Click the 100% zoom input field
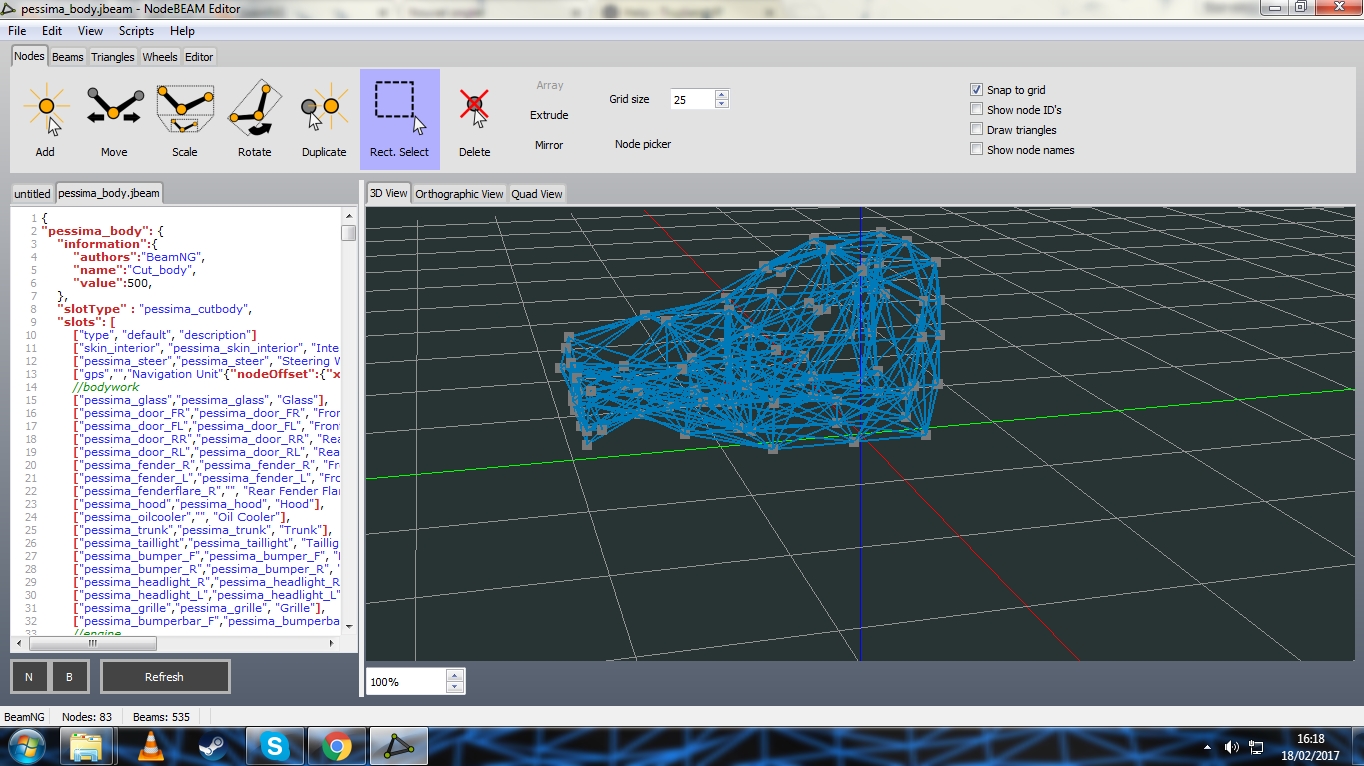This screenshot has width=1364, height=766. click(406, 681)
